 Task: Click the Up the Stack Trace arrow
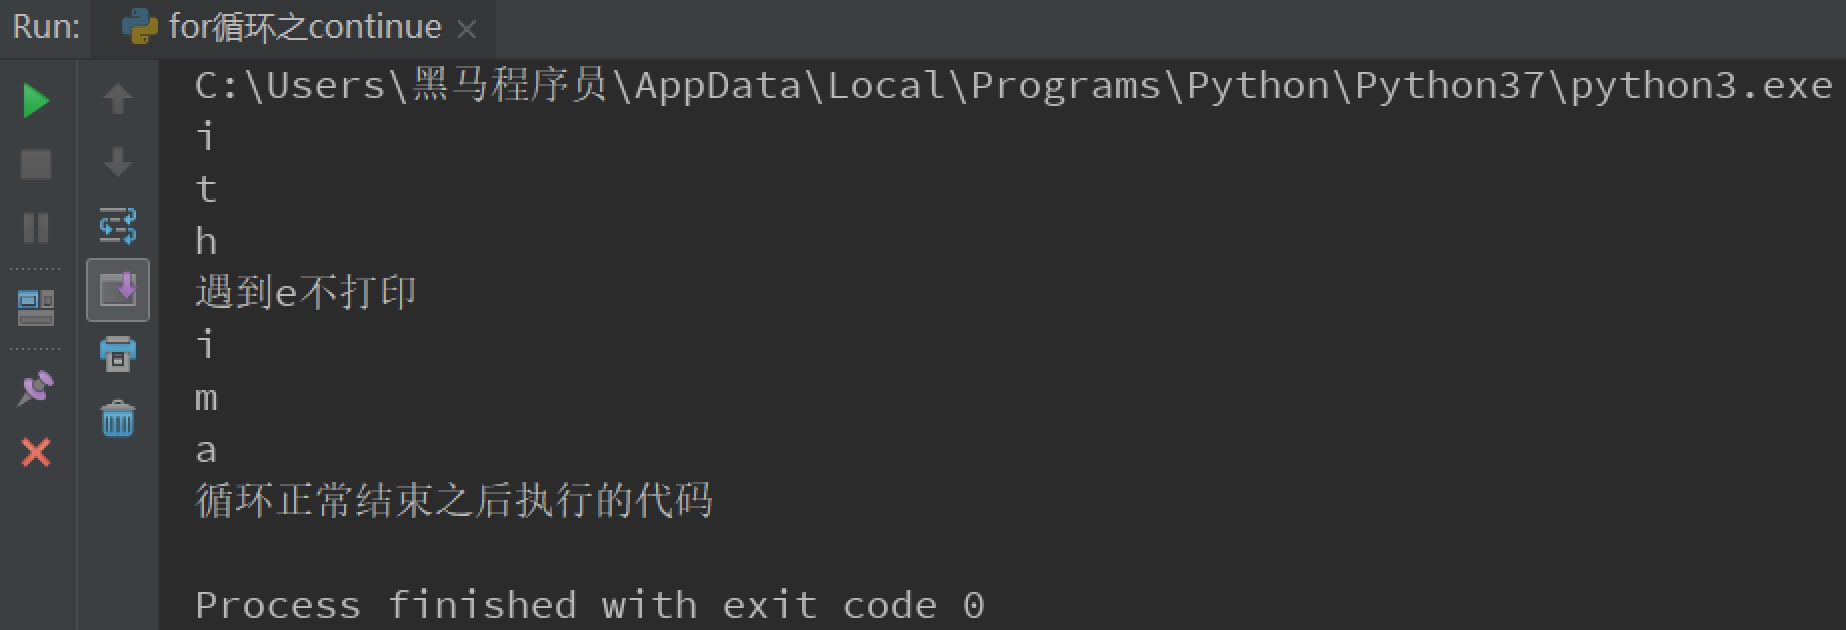tap(118, 98)
